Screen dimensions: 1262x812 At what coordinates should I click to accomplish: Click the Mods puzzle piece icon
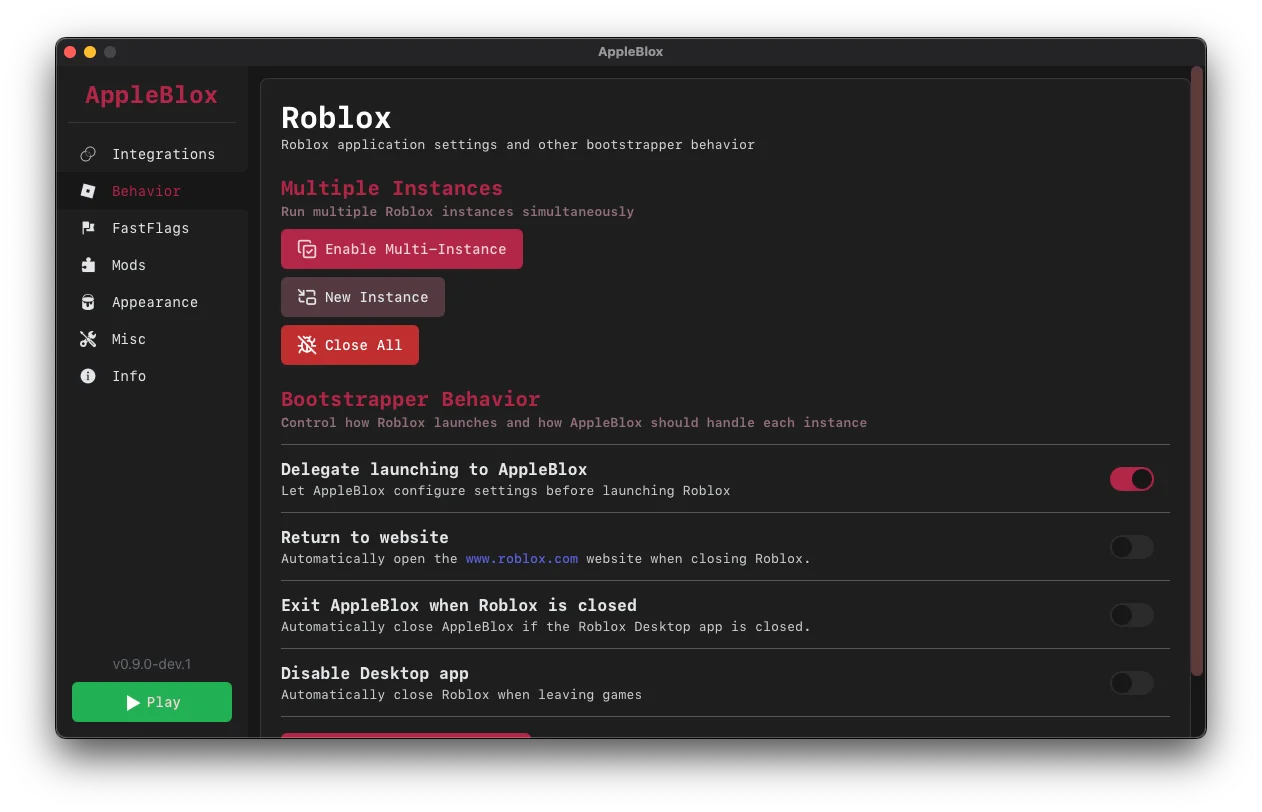coord(88,265)
